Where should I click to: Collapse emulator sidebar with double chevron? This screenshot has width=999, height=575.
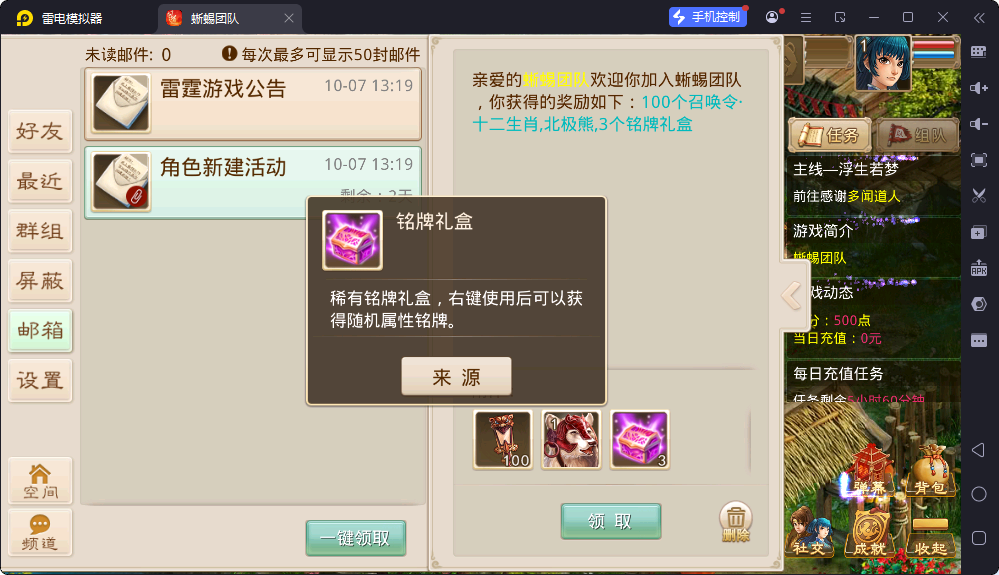(x=979, y=18)
